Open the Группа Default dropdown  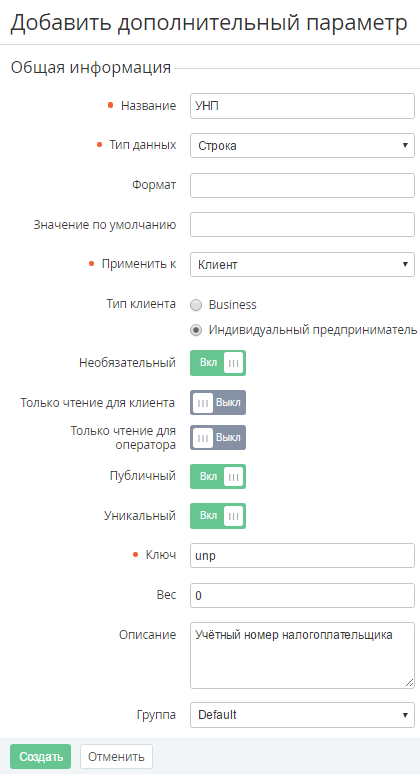302,715
